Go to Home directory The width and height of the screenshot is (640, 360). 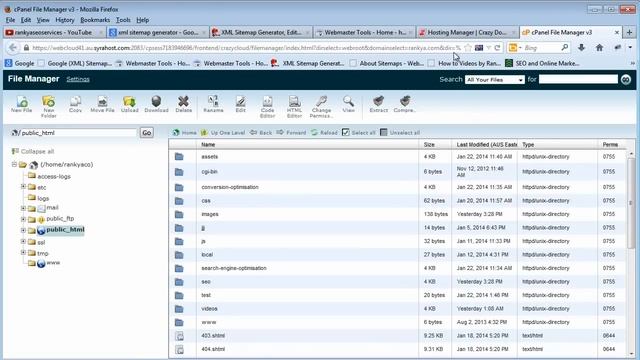click(184, 133)
